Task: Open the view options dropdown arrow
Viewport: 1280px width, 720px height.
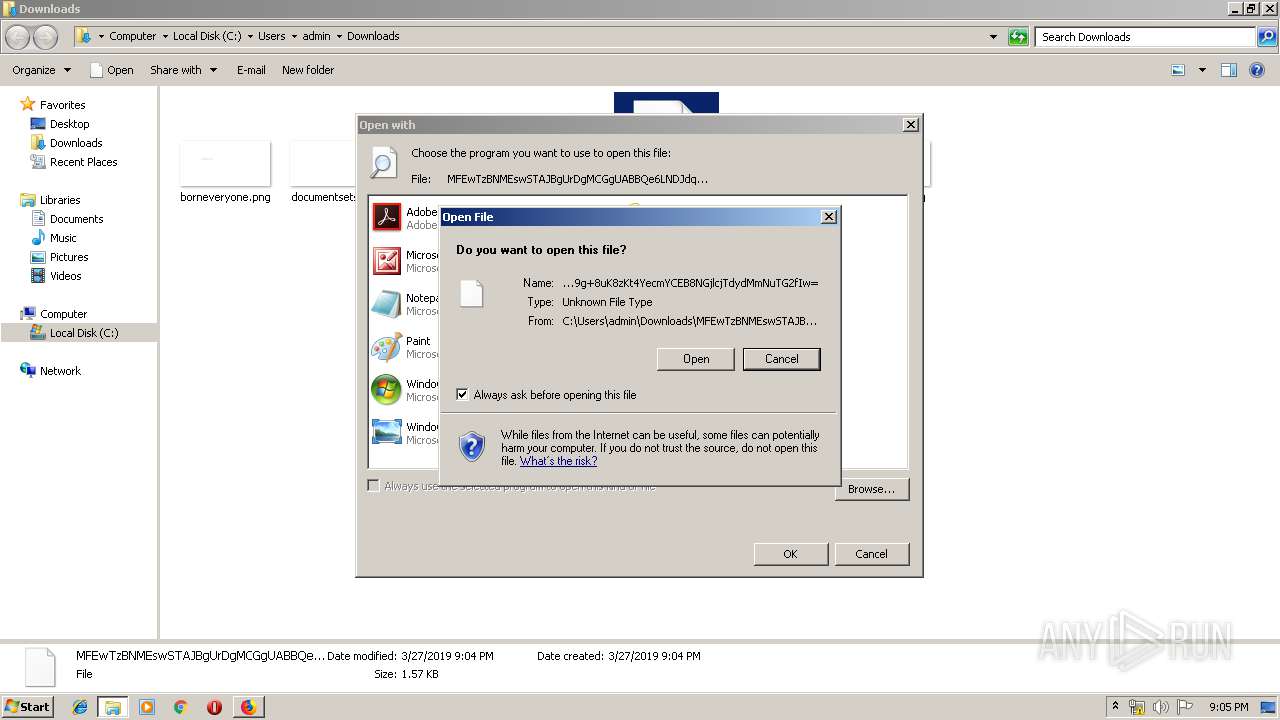Action: pyautogui.click(x=1202, y=70)
